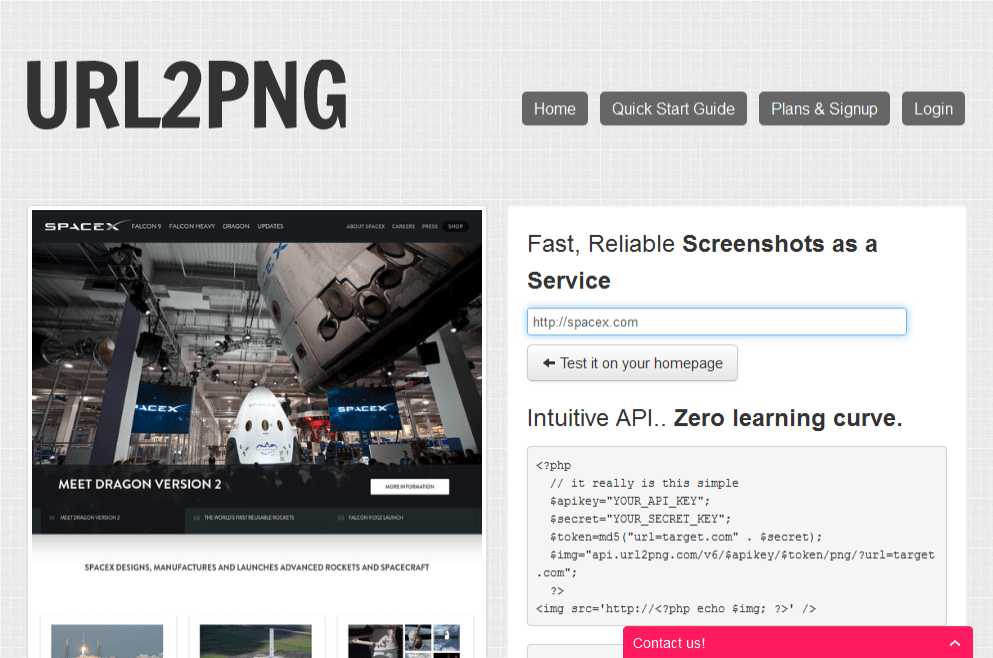
Task: Click the Login button
Action: tap(933, 109)
